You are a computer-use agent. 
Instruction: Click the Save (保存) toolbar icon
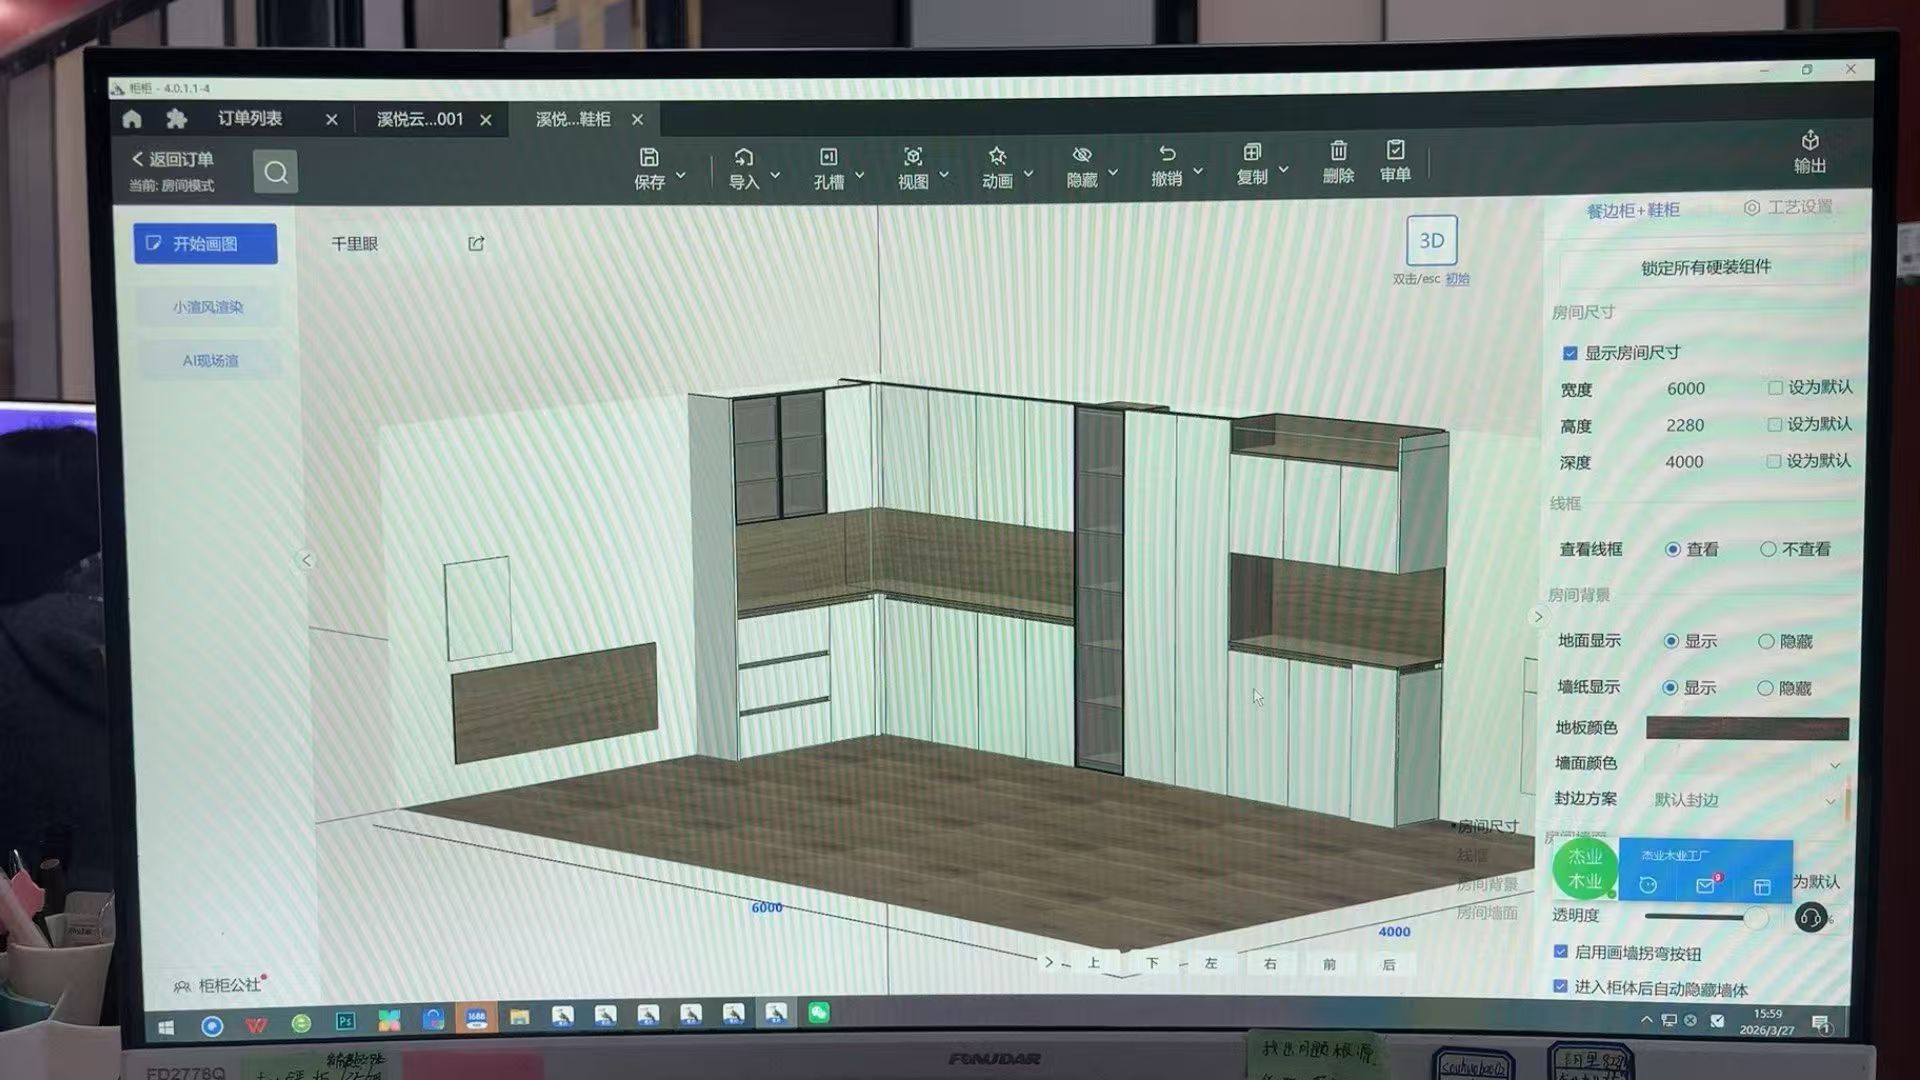(649, 158)
